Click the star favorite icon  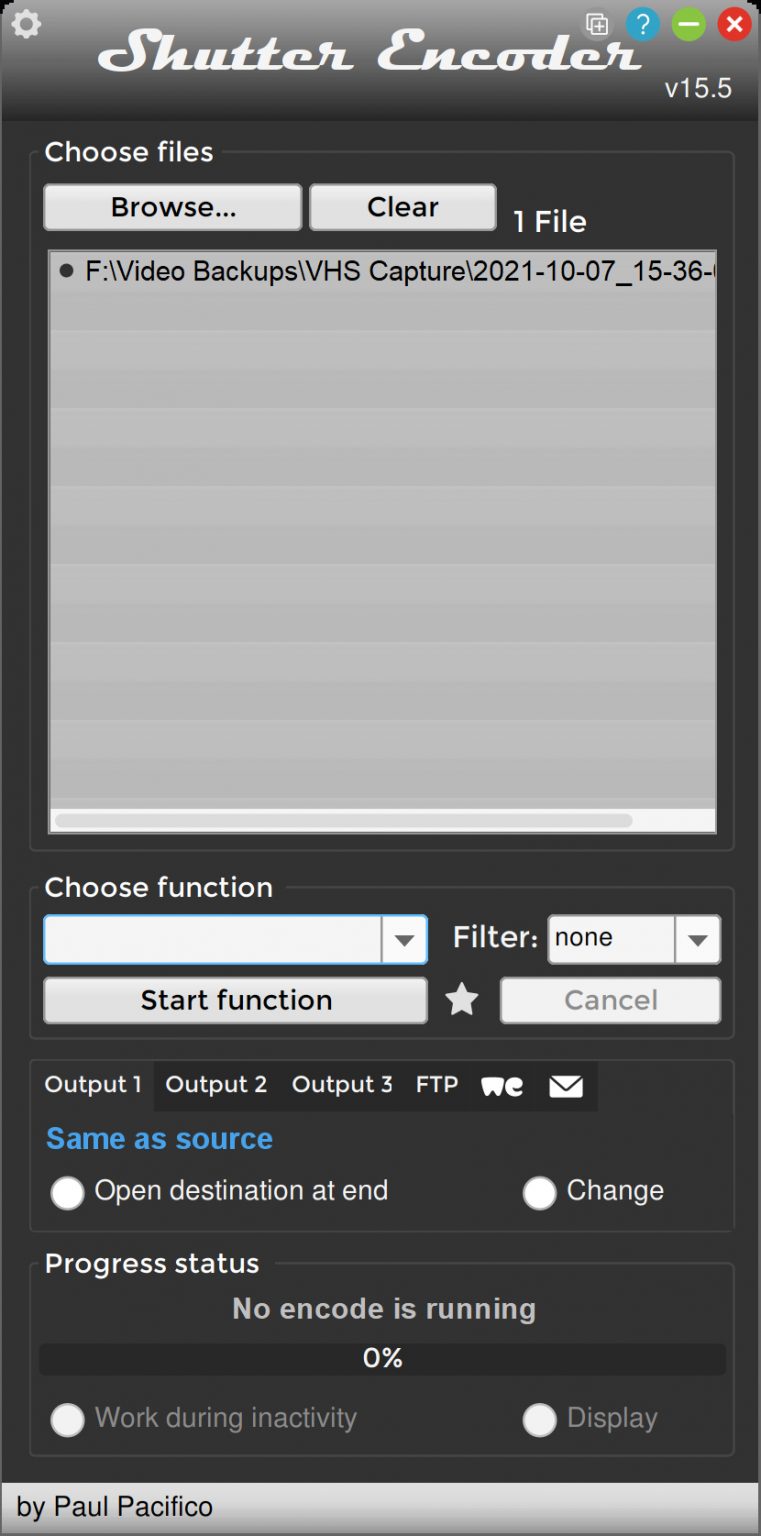(461, 999)
